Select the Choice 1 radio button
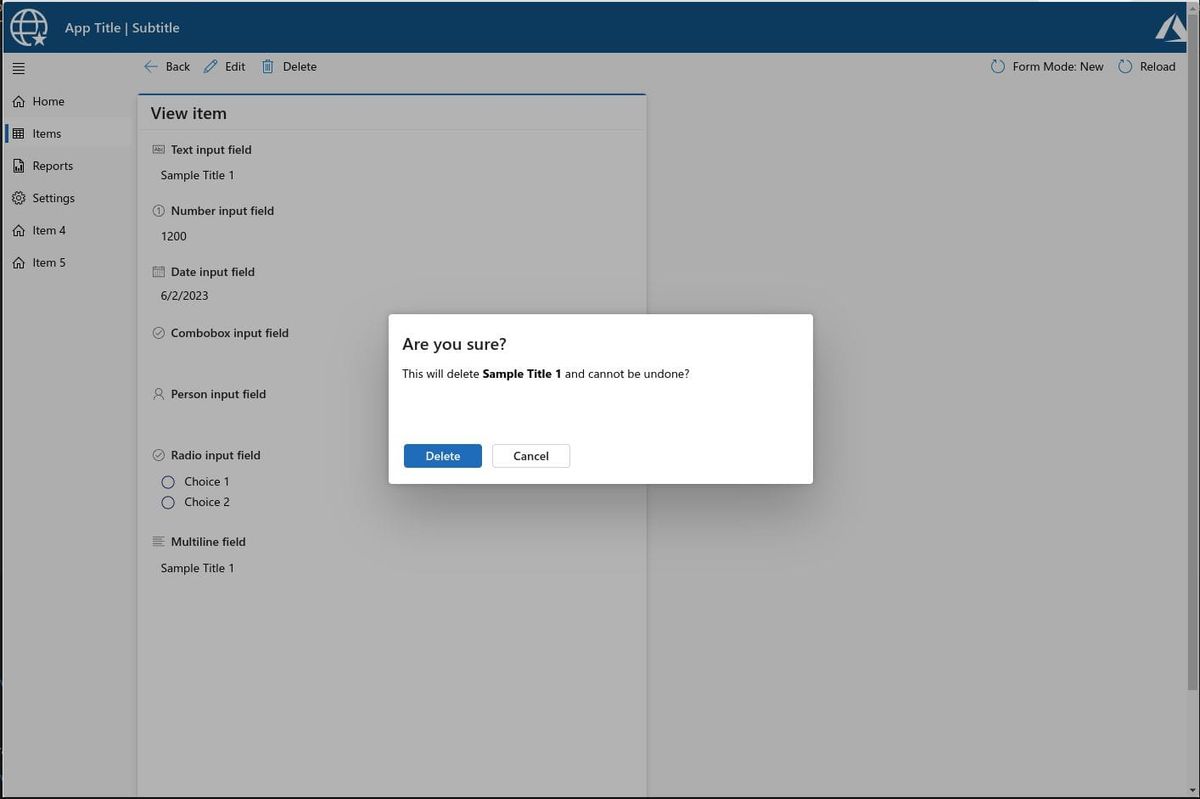 tap(167, 481)
